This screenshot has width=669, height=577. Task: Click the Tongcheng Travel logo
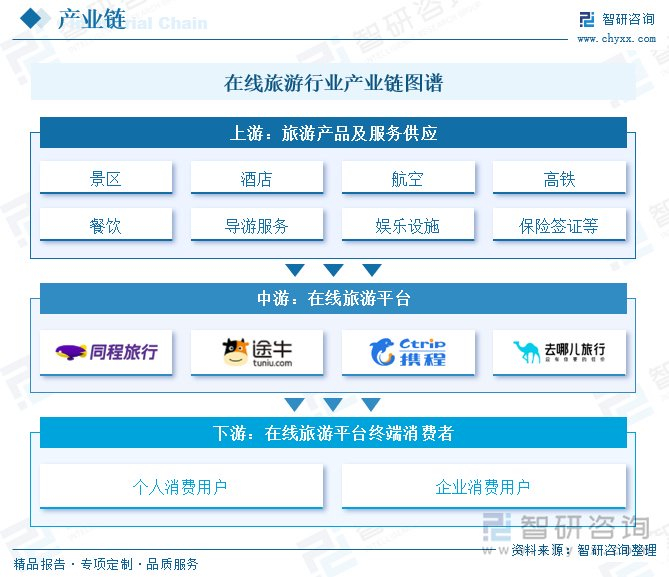pyautogui.click(x=106, y=352)
